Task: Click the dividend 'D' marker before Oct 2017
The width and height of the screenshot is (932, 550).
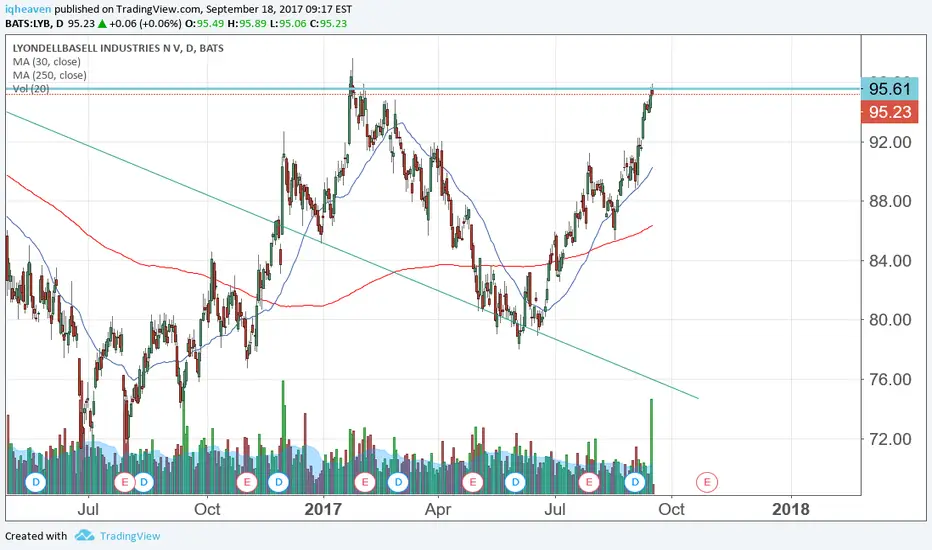Action: [635, 482]
